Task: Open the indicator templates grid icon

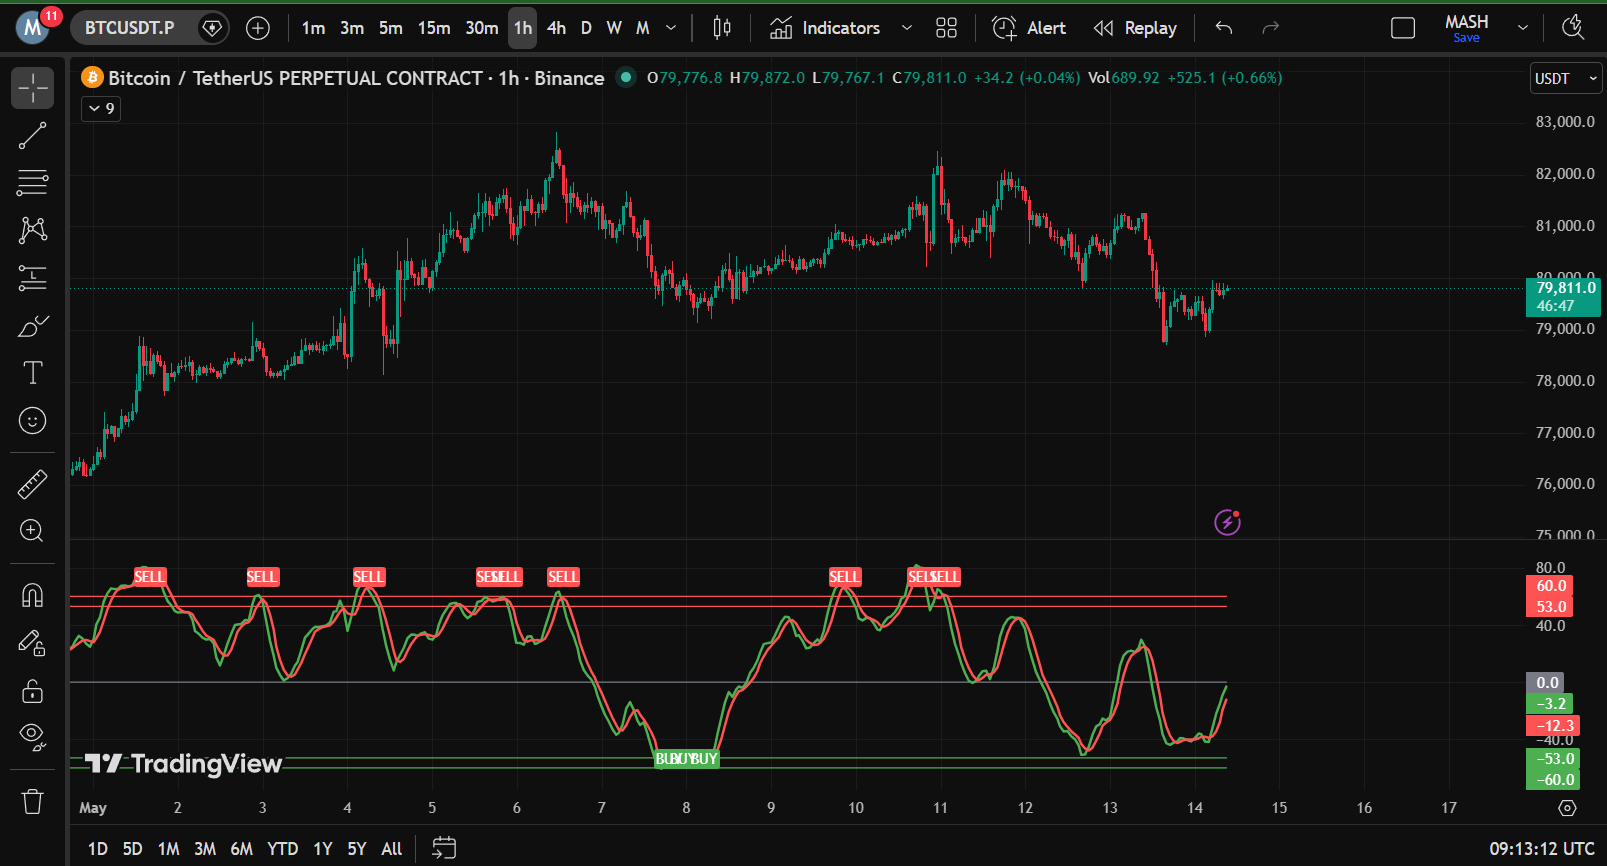Action: (946, 28)
